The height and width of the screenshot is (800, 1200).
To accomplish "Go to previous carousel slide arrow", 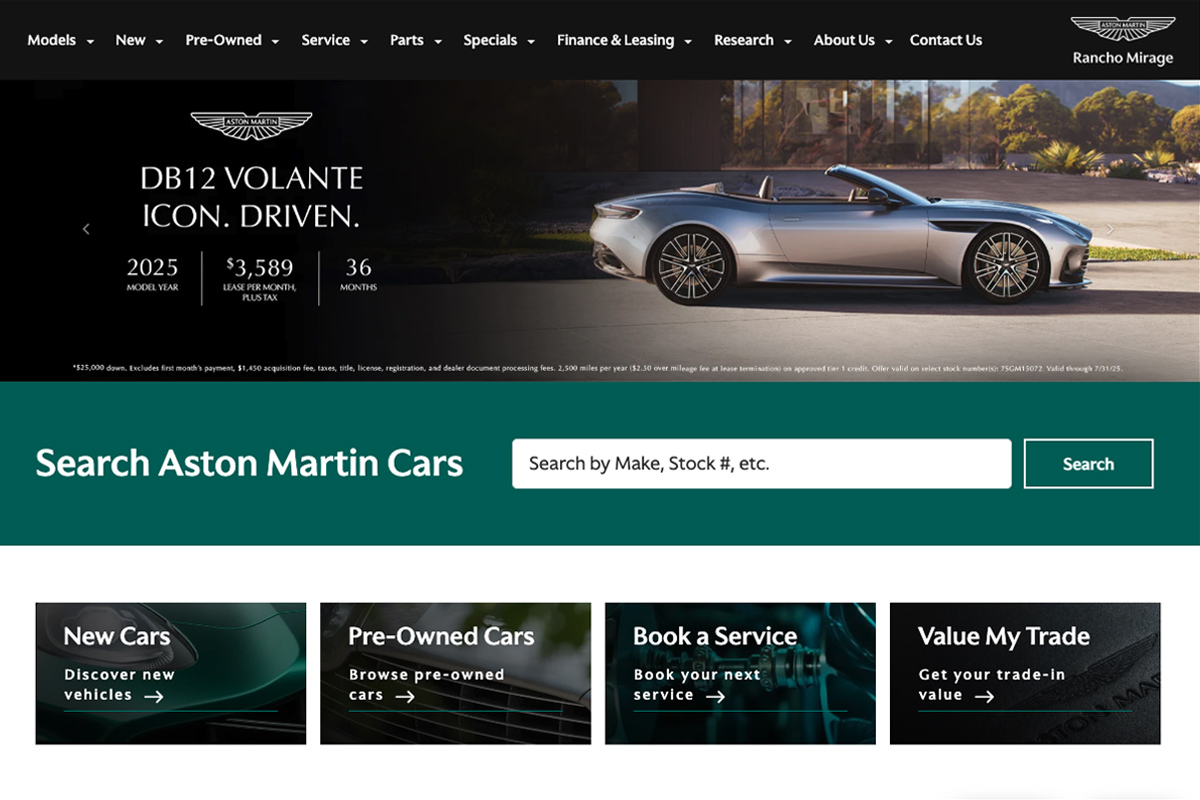I will click(86, 229).
